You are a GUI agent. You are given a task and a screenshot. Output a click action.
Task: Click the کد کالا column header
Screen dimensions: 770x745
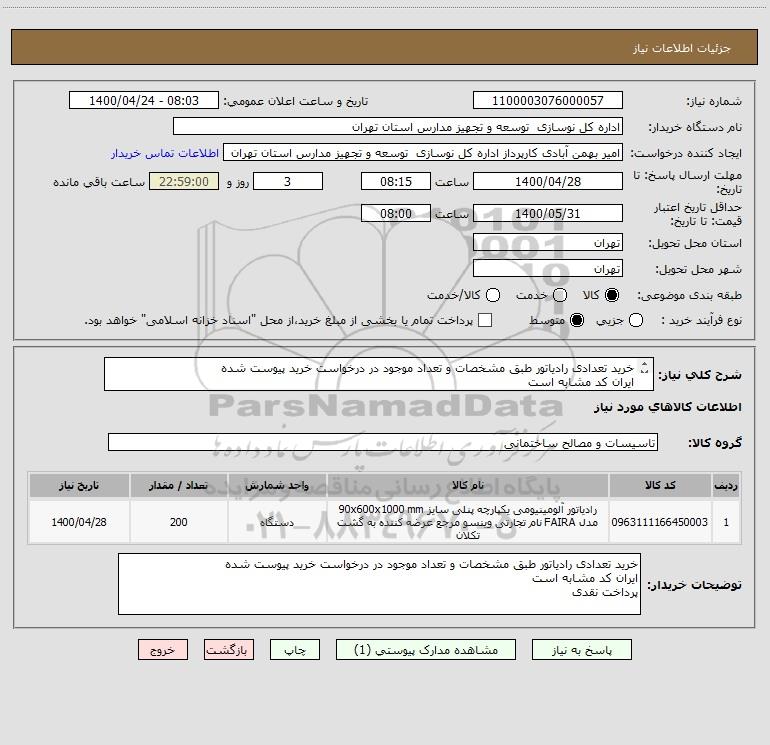[660, 486]
